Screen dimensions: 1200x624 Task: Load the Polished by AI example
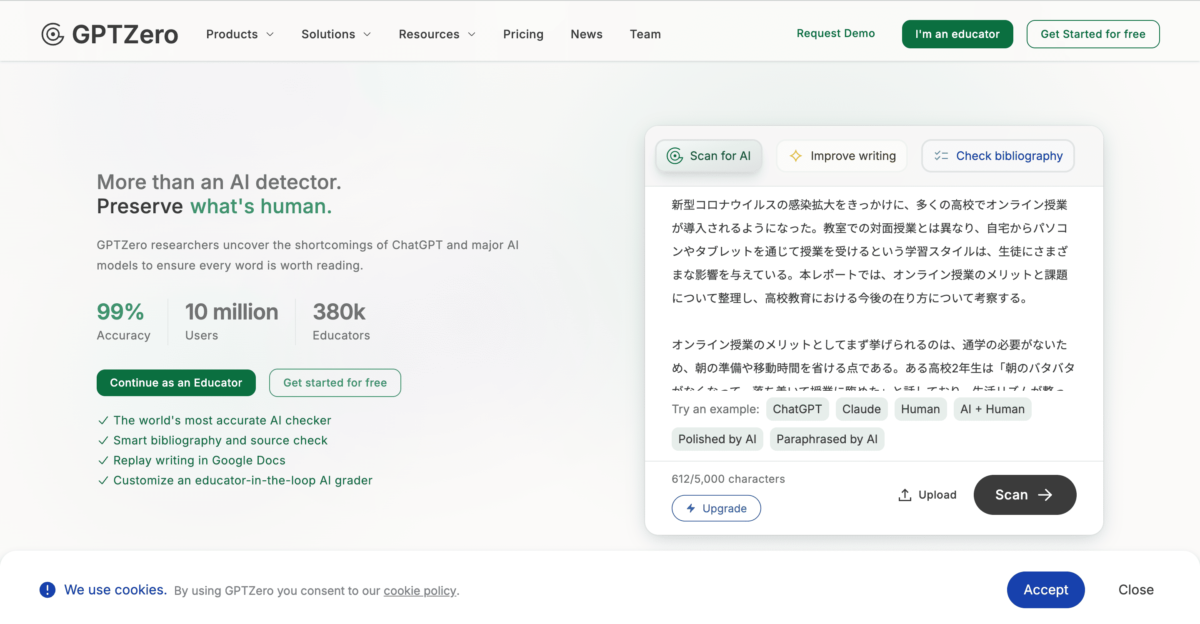[x=718, y=439]
